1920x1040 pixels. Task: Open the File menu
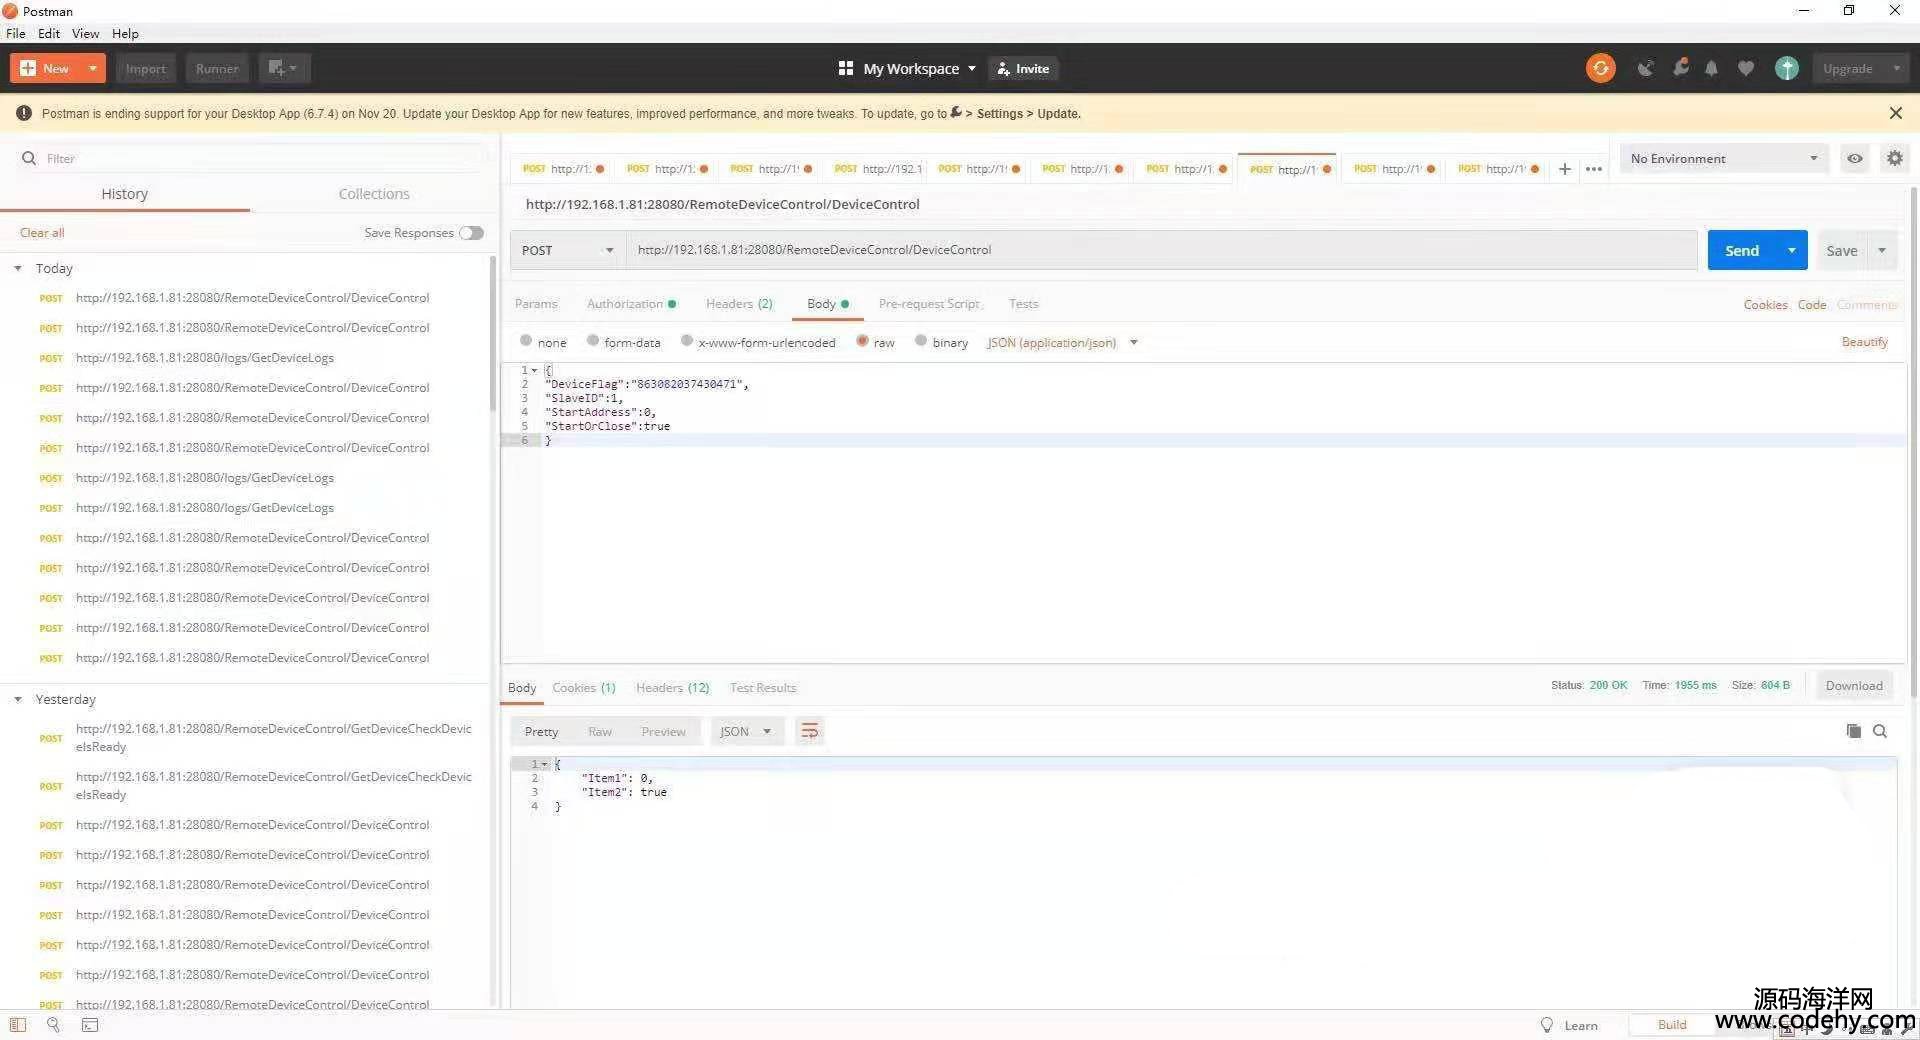(16, 33)
